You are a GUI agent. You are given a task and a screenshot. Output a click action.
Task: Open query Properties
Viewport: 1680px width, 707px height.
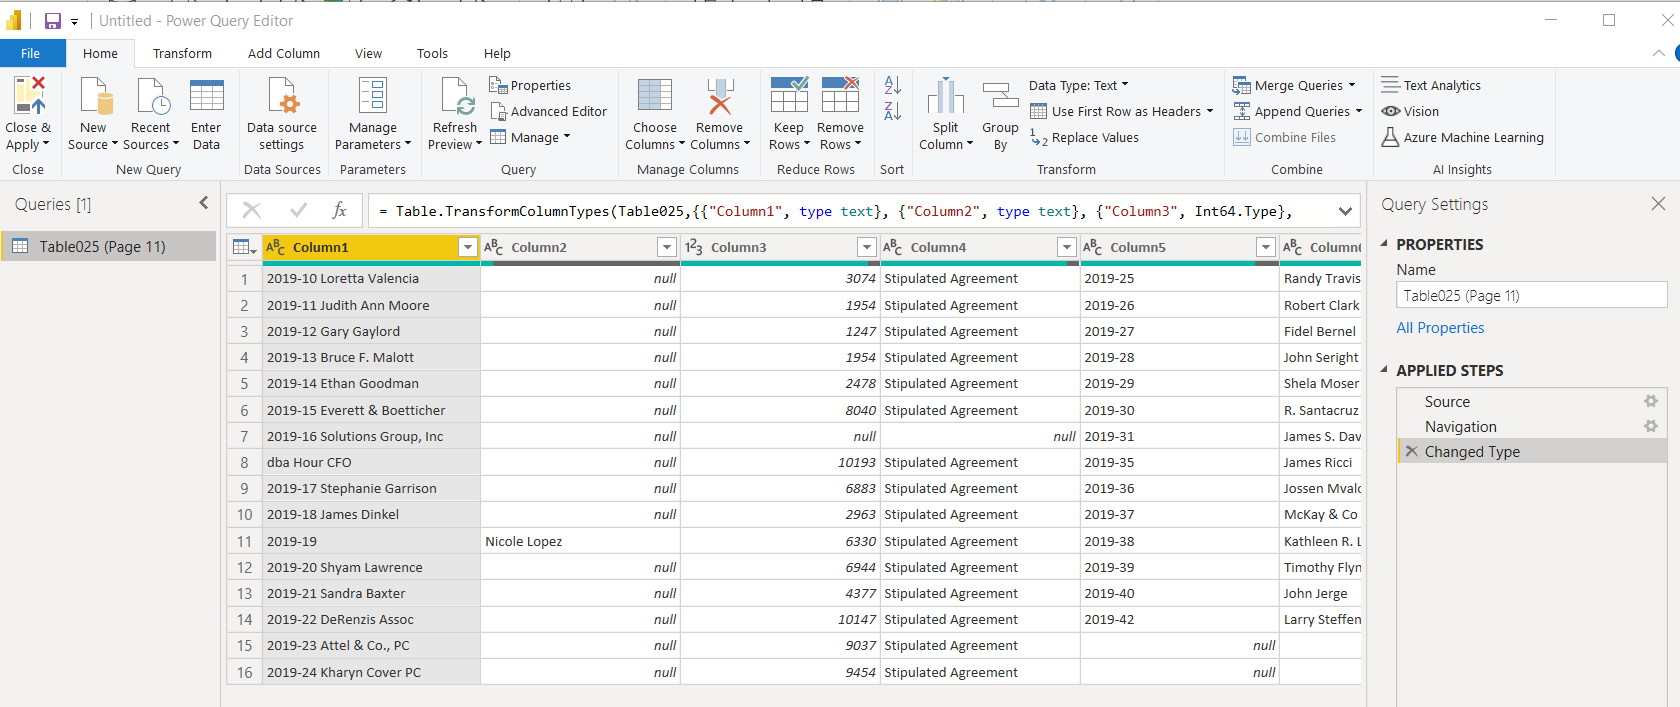pyautogui.click(x=530, y=85)
